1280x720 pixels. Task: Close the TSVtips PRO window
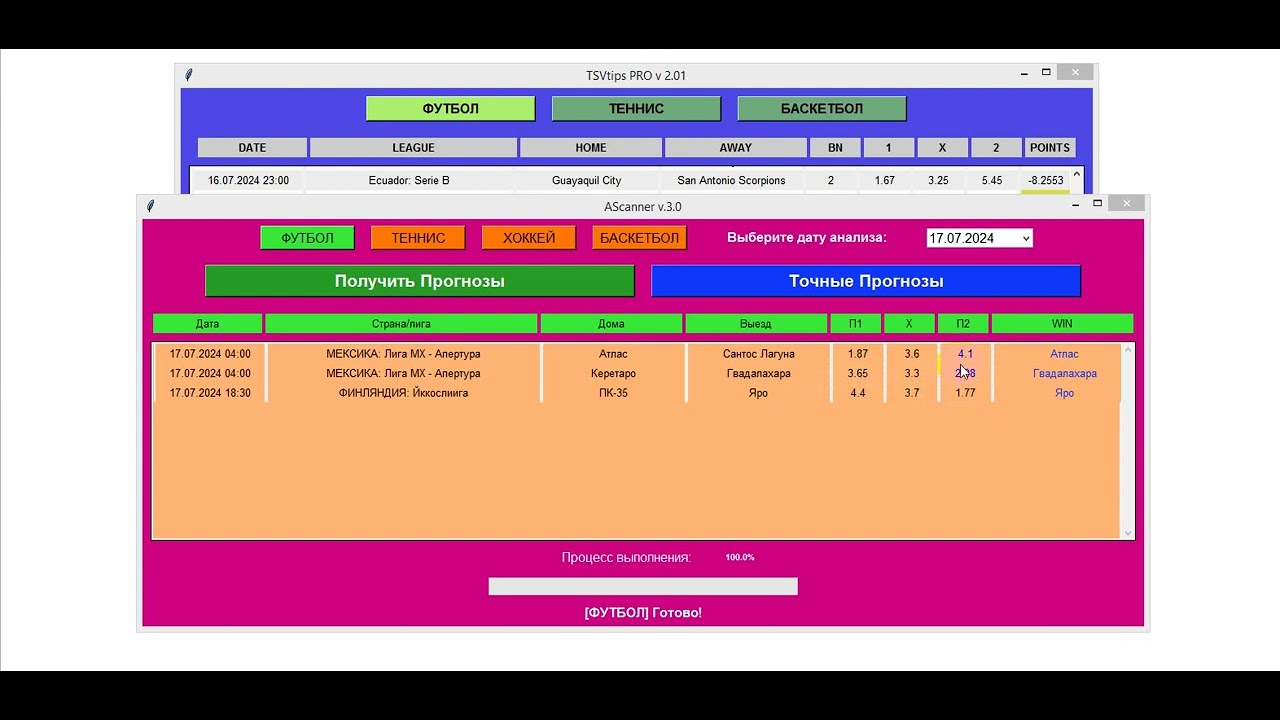point(1075,72)
